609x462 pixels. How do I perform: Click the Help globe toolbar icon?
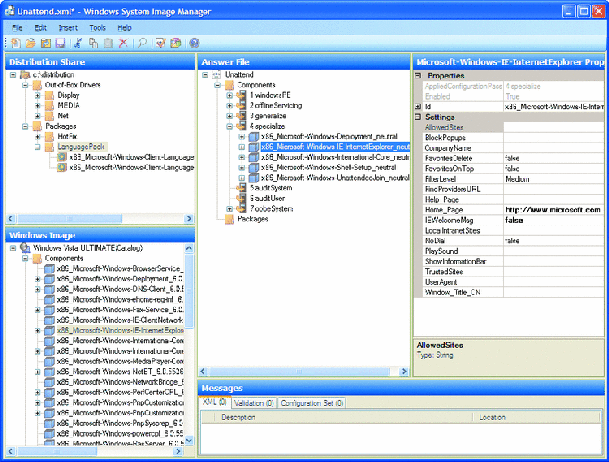tap(194, 43)
